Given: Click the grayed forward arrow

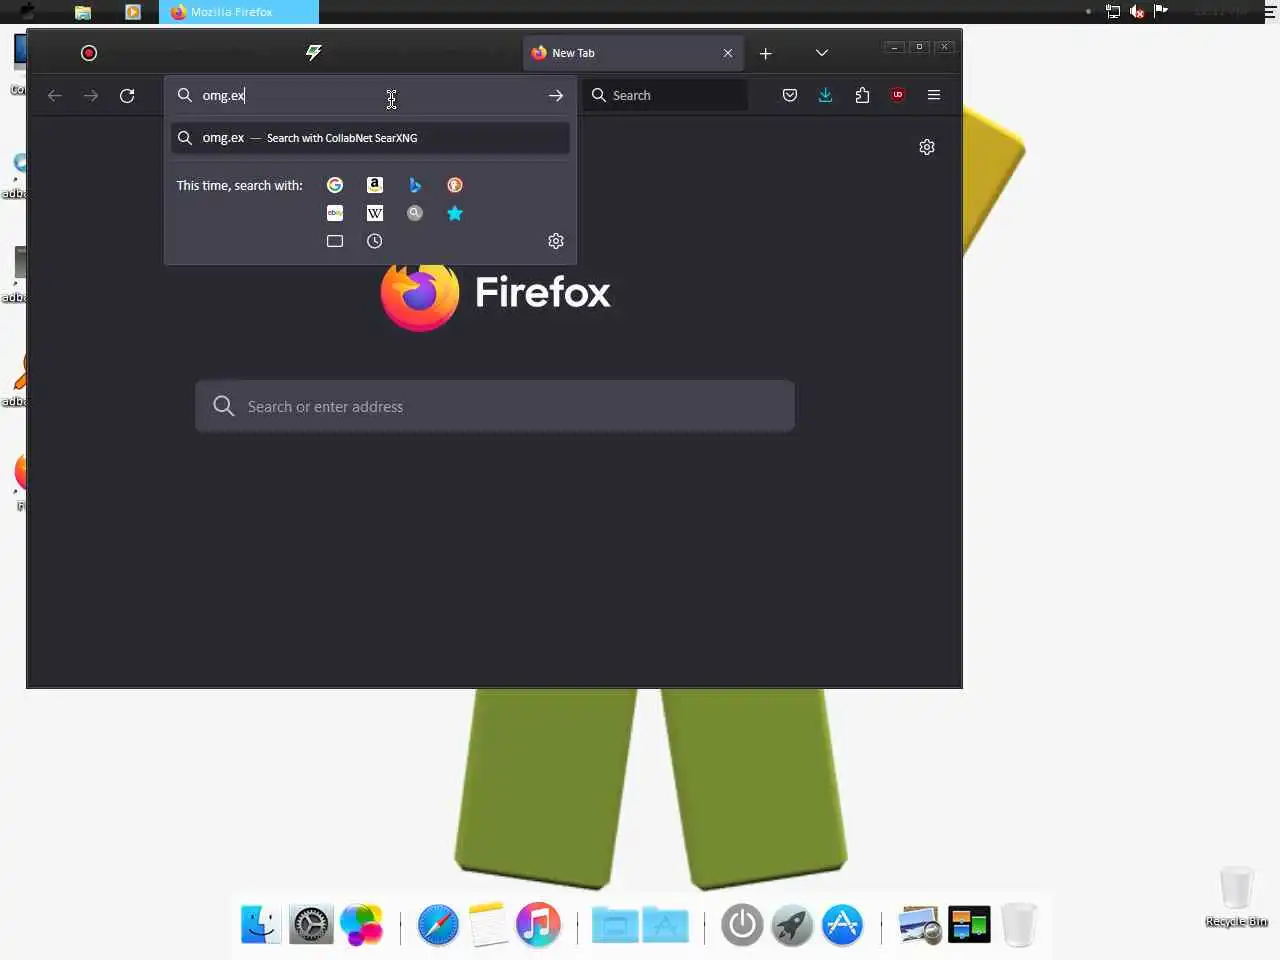Looking at the screenshot, I should point(91,95).
